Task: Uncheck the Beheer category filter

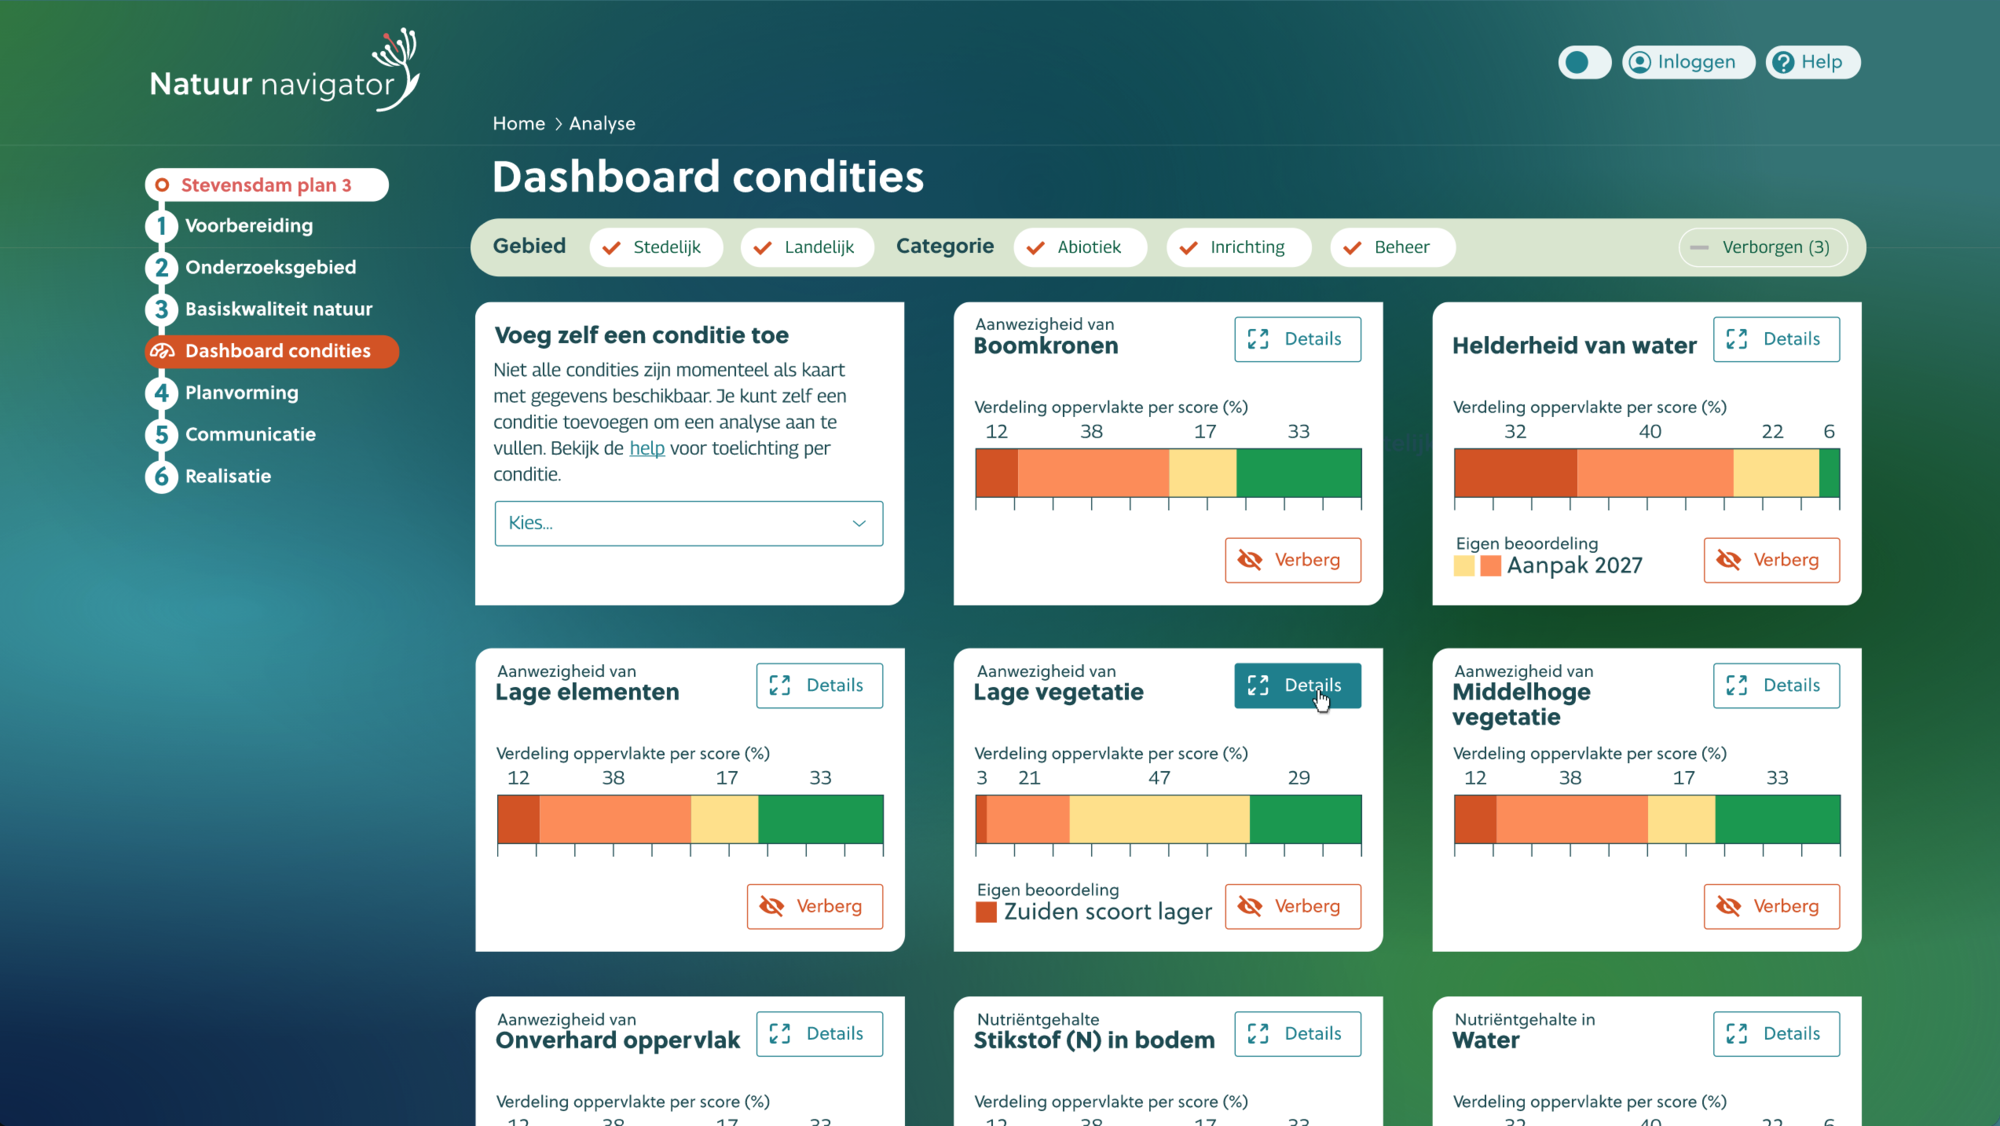Action: 1392,247
